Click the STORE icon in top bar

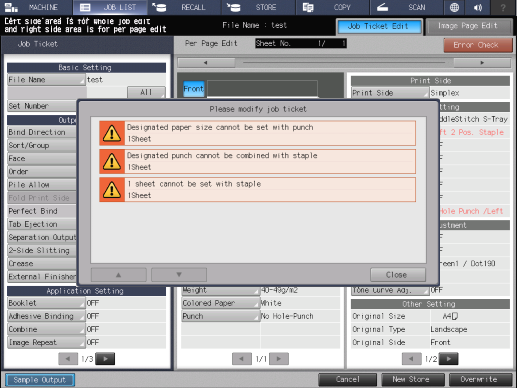coord(233,7)
